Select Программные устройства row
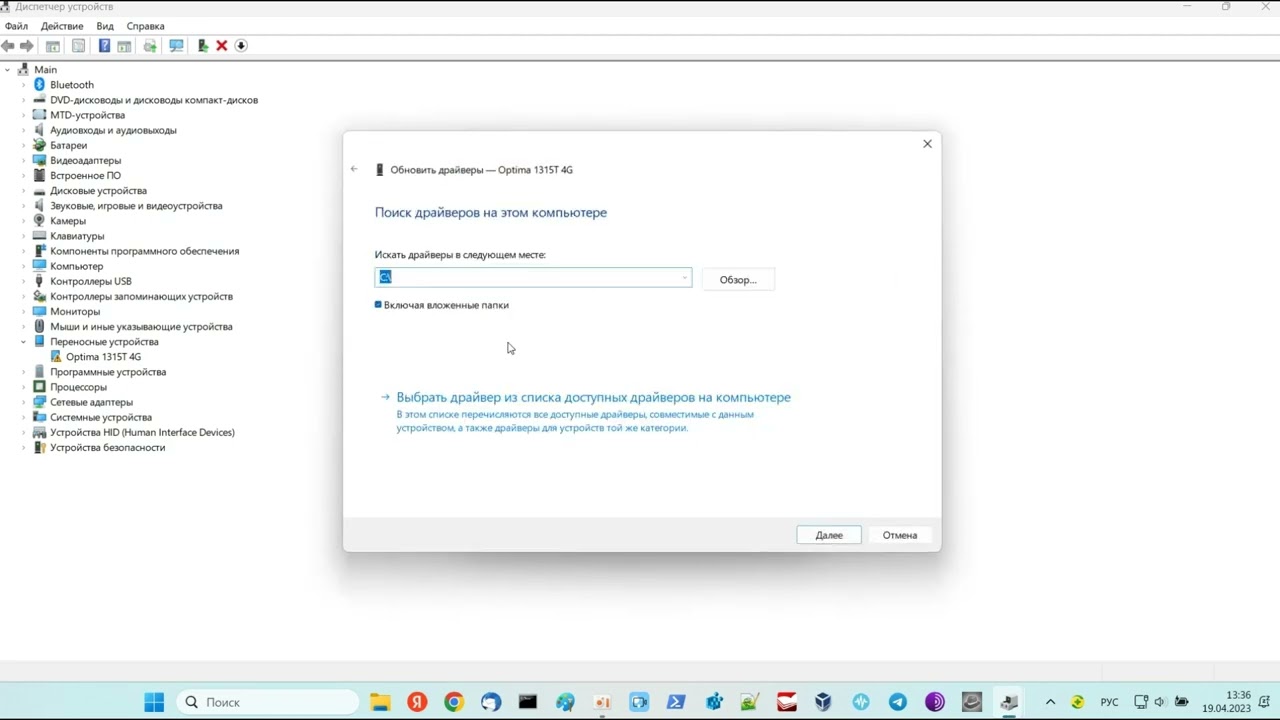This screenshot has width=1280, height=720. [108, 372]
